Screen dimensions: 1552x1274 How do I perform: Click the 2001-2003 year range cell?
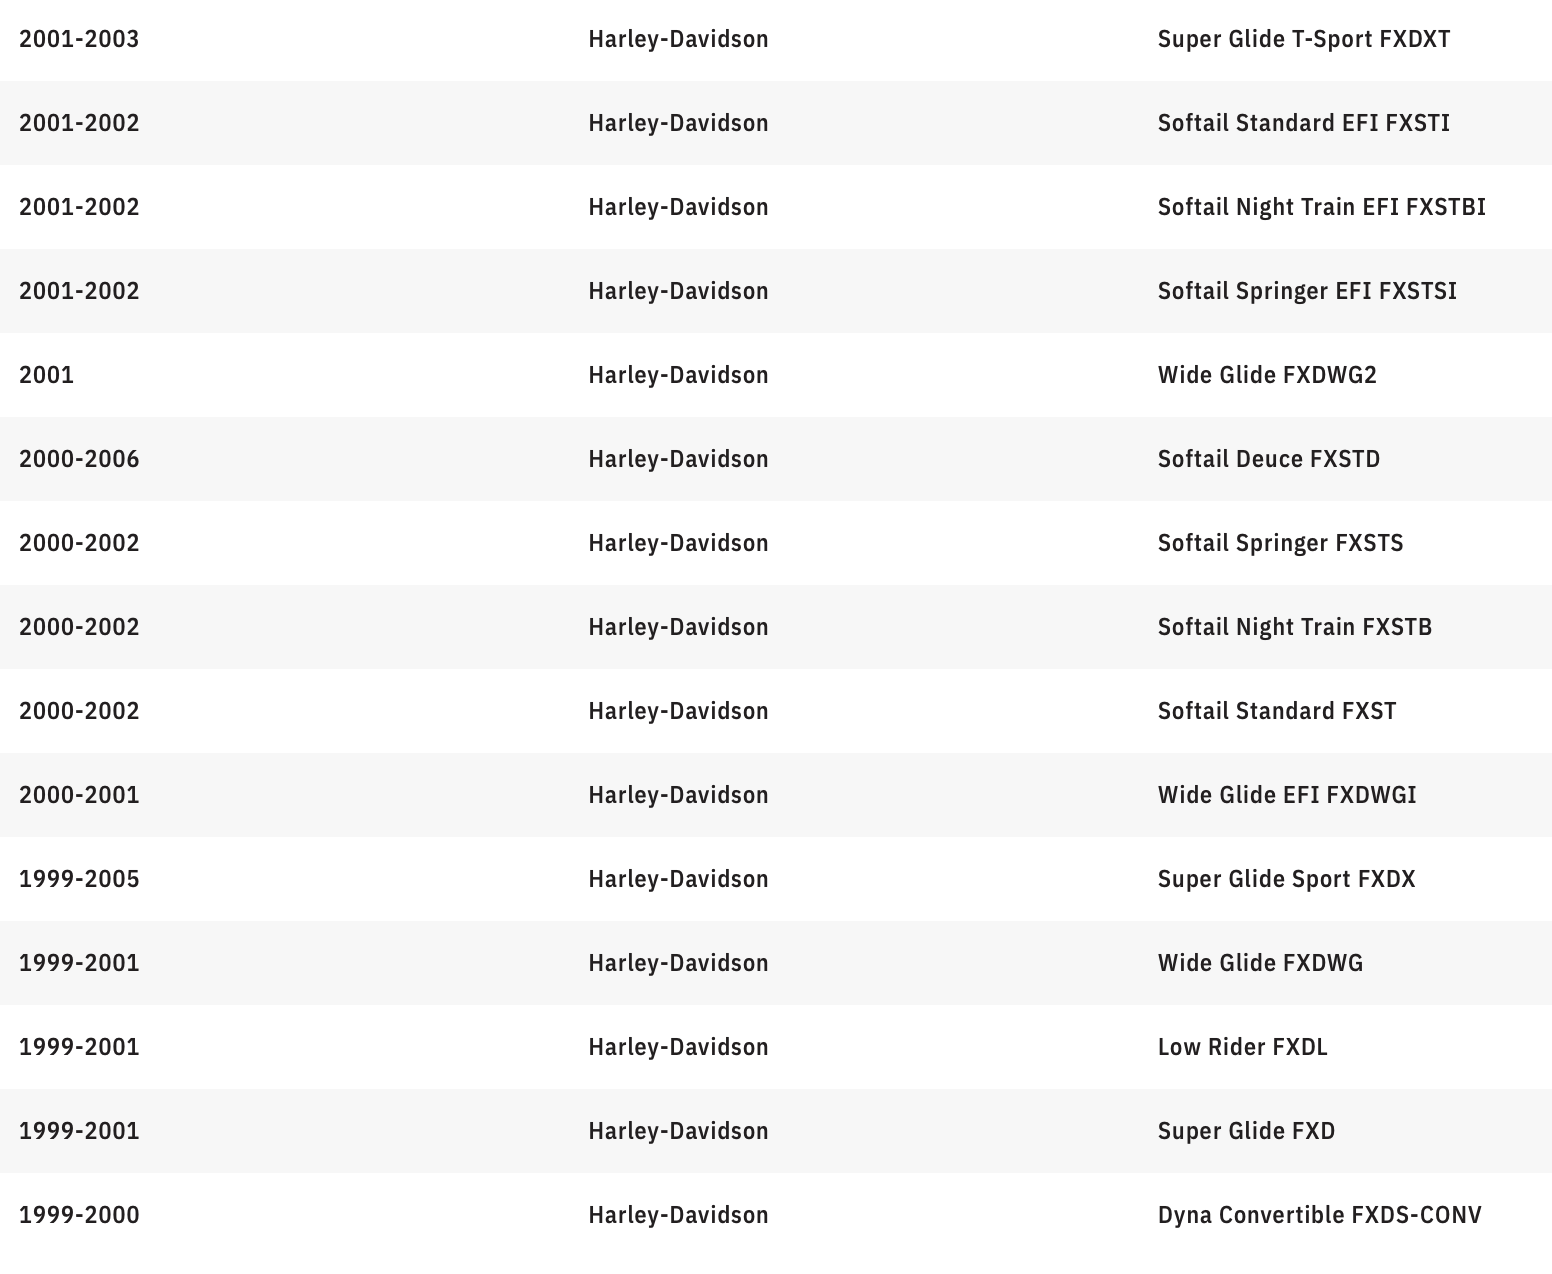point(79,39)
